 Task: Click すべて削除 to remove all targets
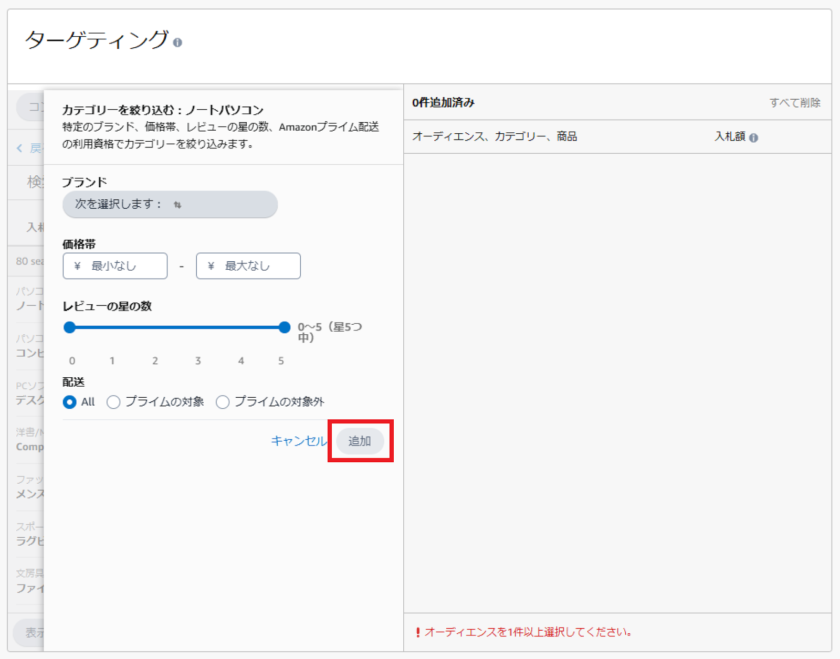(x=795, y=103)
